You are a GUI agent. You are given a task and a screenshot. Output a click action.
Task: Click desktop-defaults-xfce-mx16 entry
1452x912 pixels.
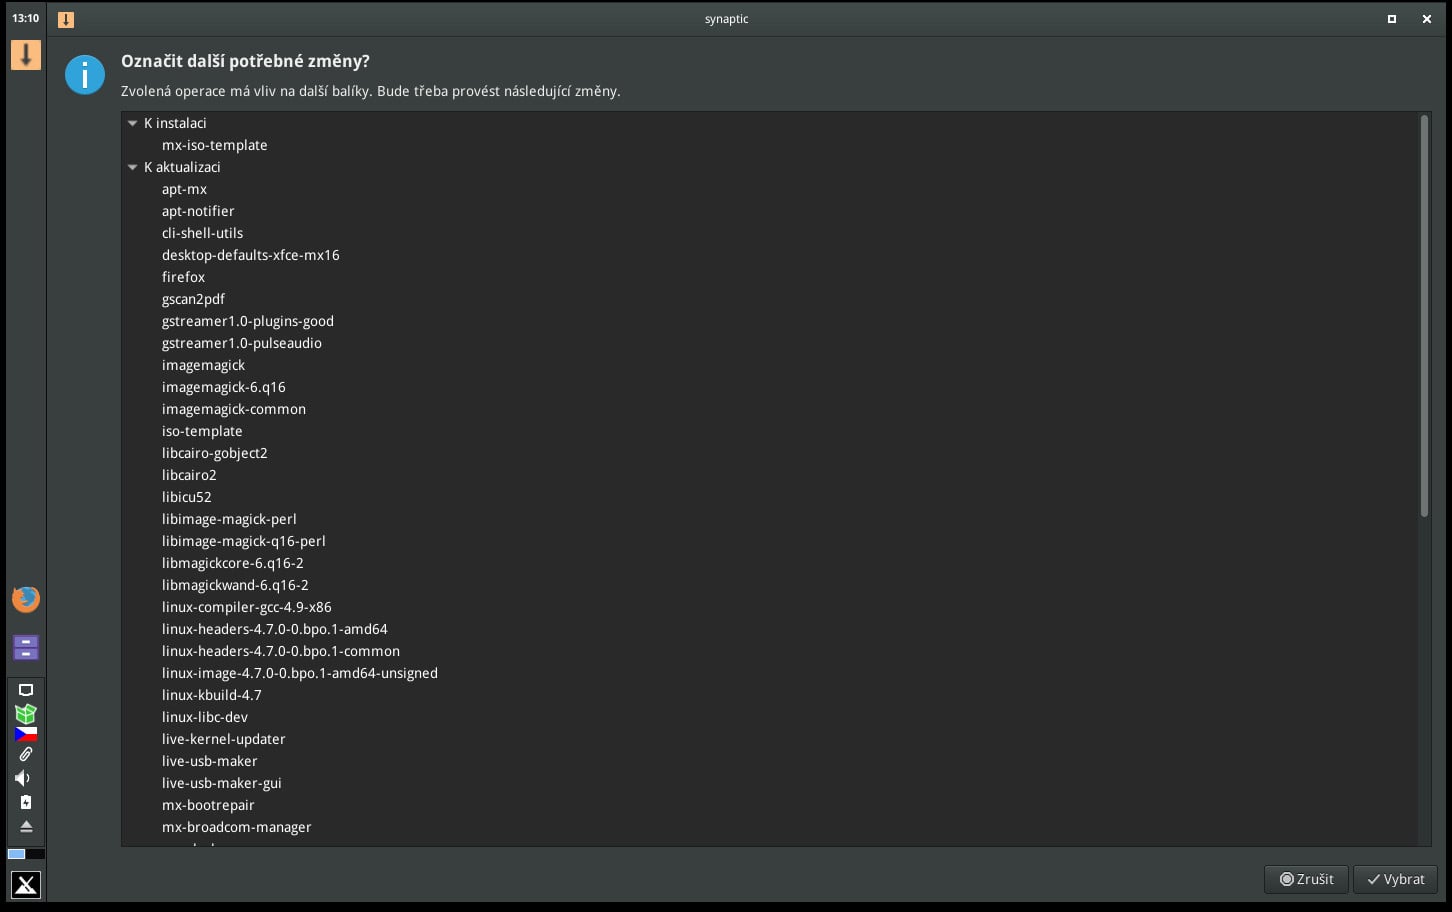click(769, 255)
